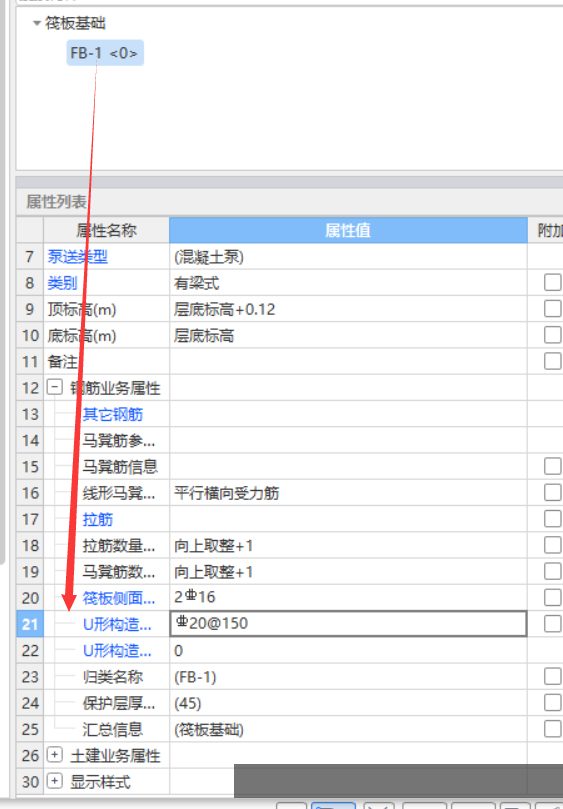Open the 拉筋 property link in row 17
563x809 pixels.
click(98, 519)
